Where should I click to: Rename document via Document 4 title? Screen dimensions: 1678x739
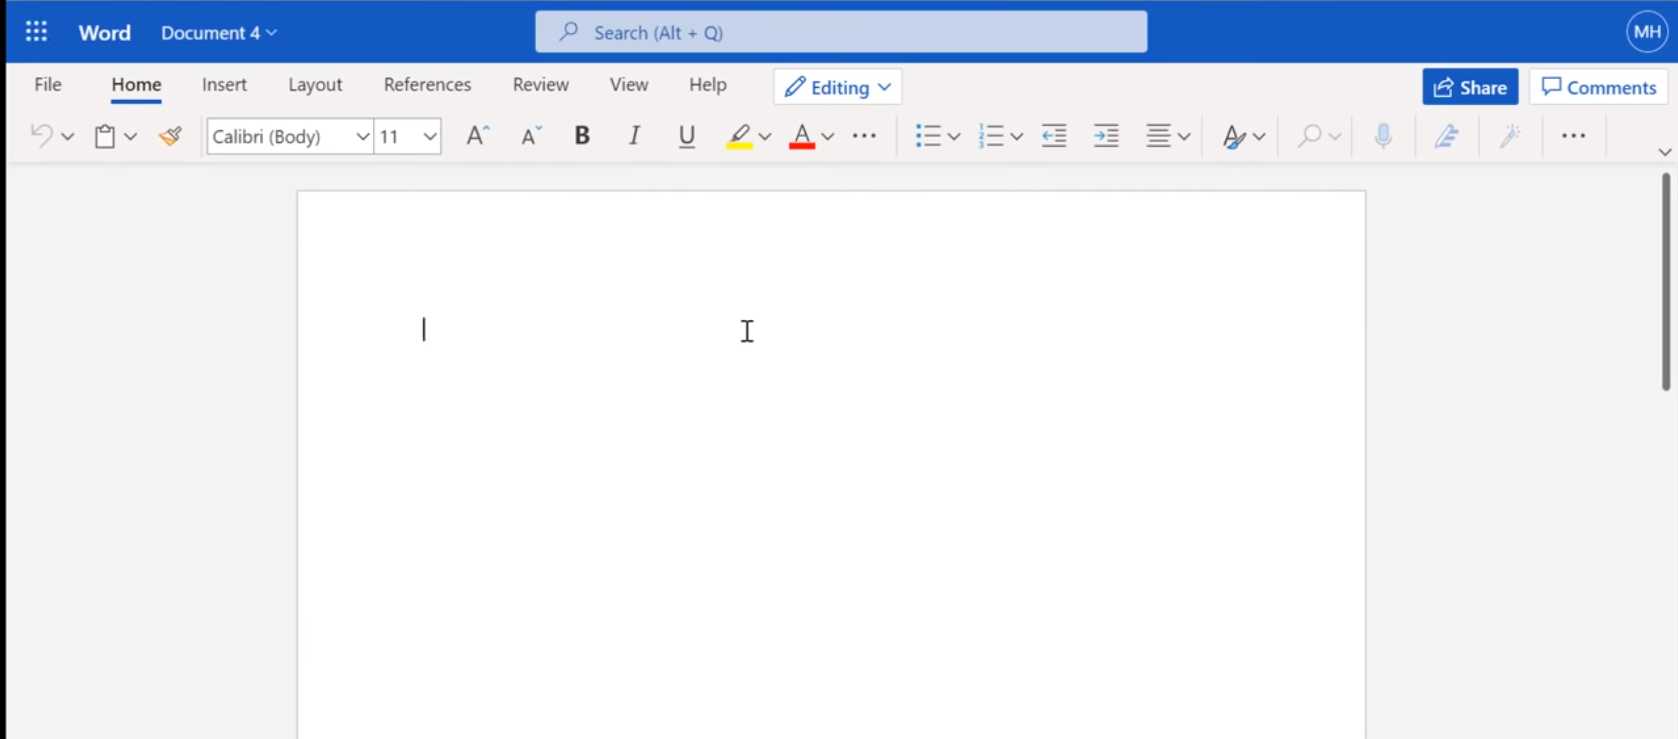coord(219,33)
